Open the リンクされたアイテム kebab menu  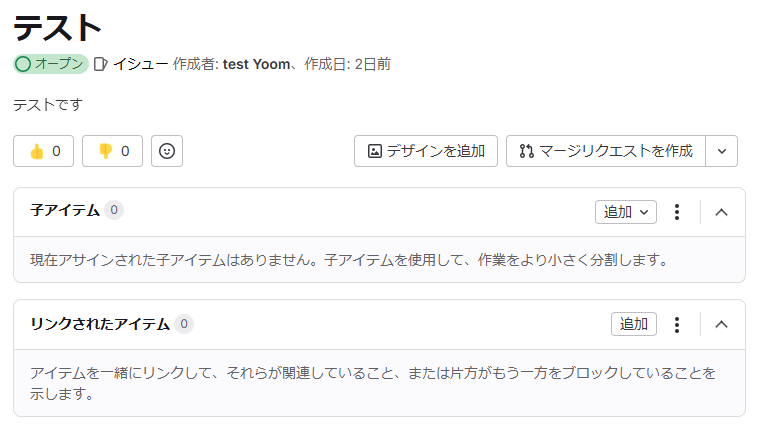677,324
